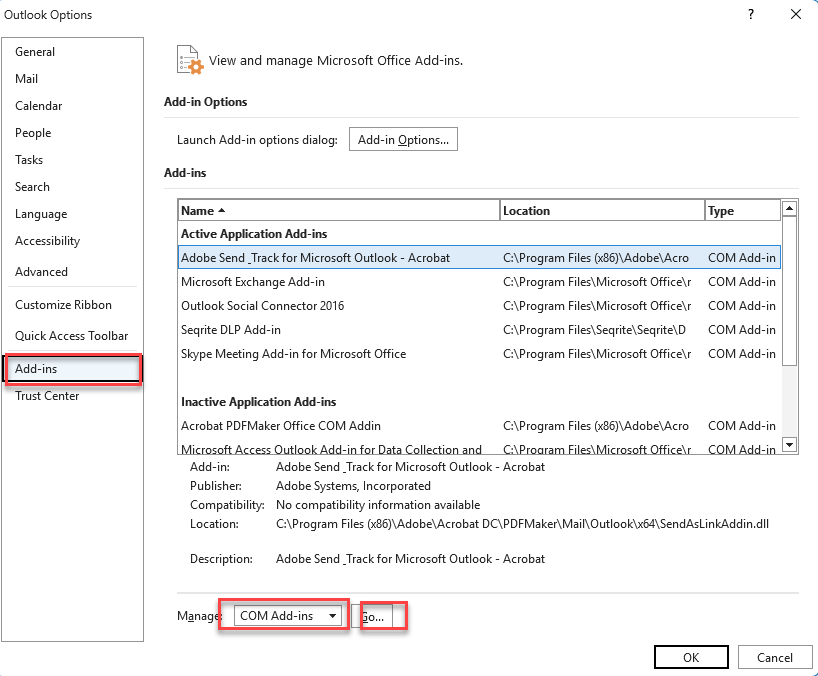
Task: Click the Location column header
Action: 602,211
